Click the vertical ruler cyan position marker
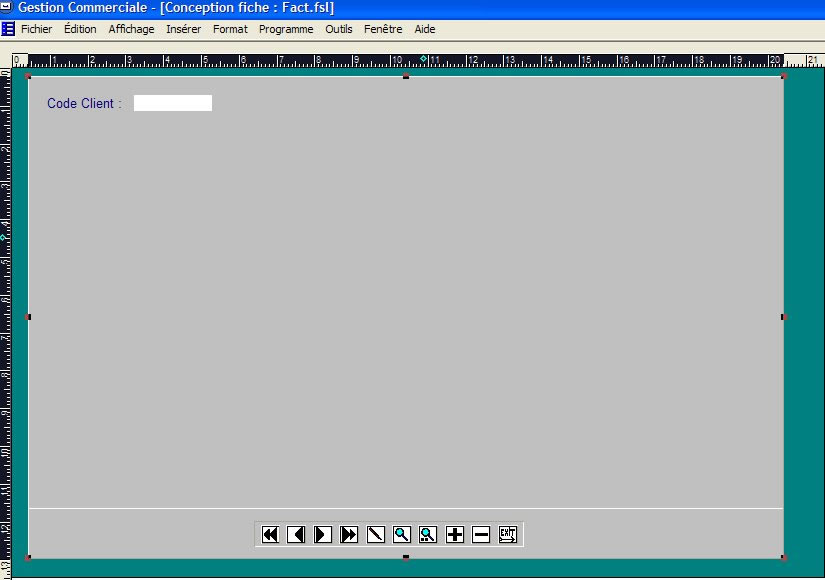This screenshot has width=825, height=580. (3, 238)
